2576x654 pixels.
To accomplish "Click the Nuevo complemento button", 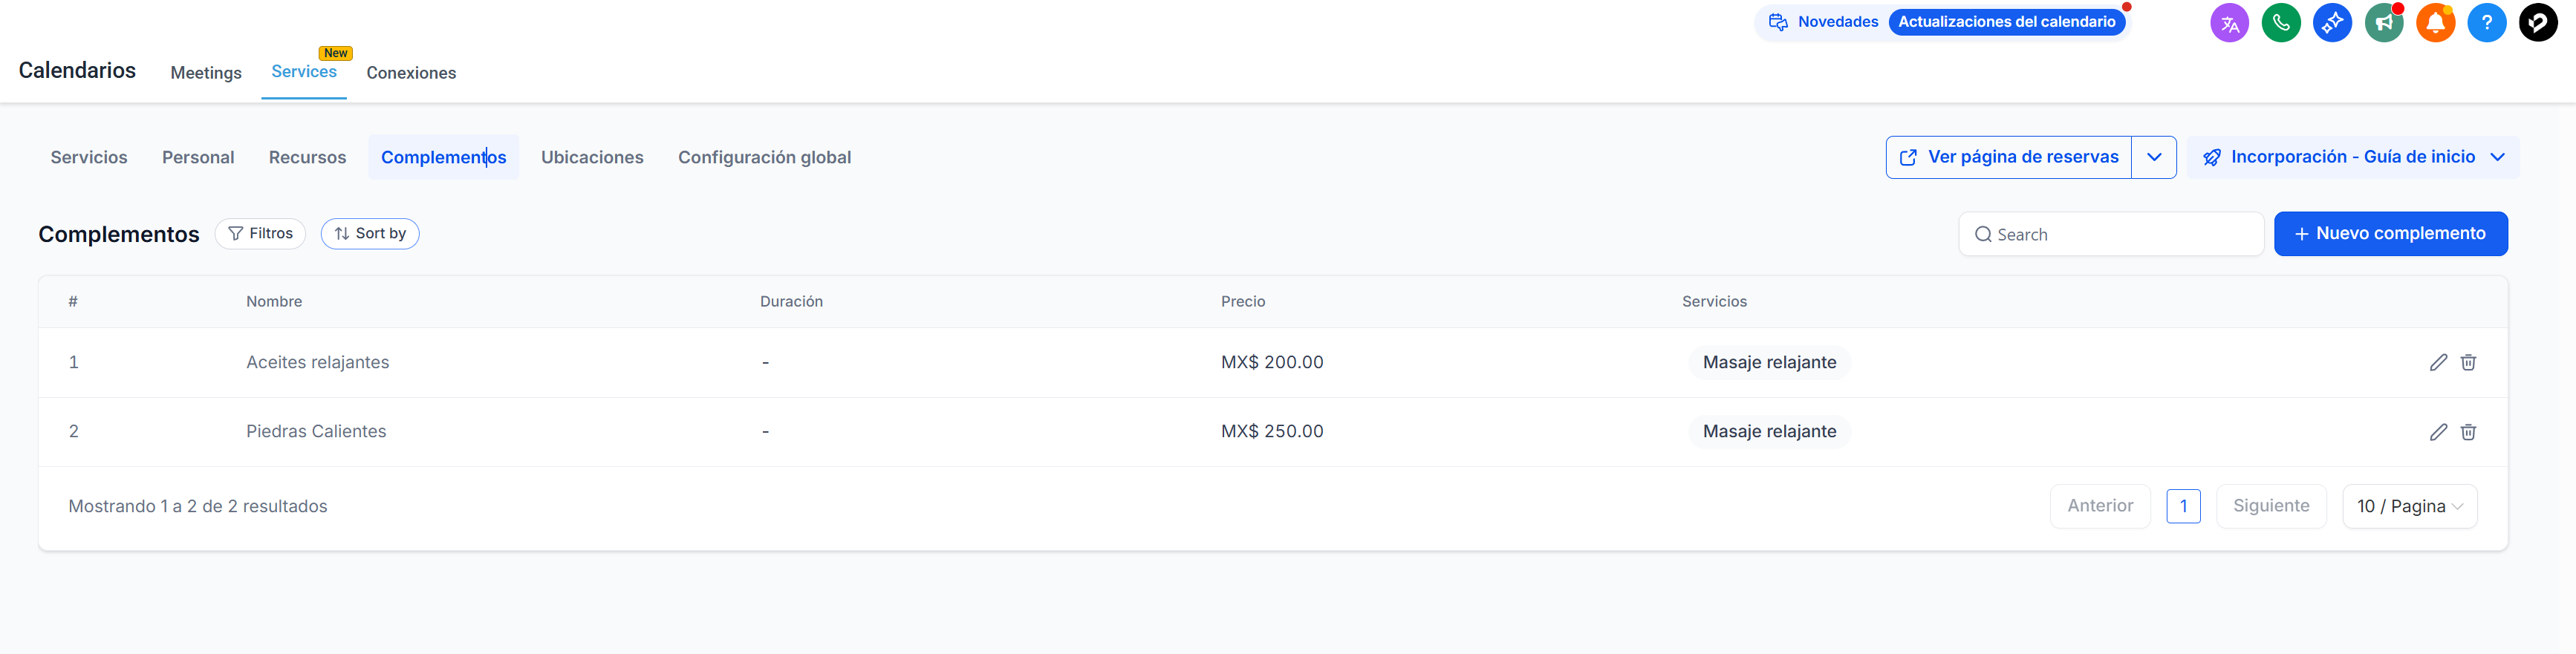I will [2390, 234].
